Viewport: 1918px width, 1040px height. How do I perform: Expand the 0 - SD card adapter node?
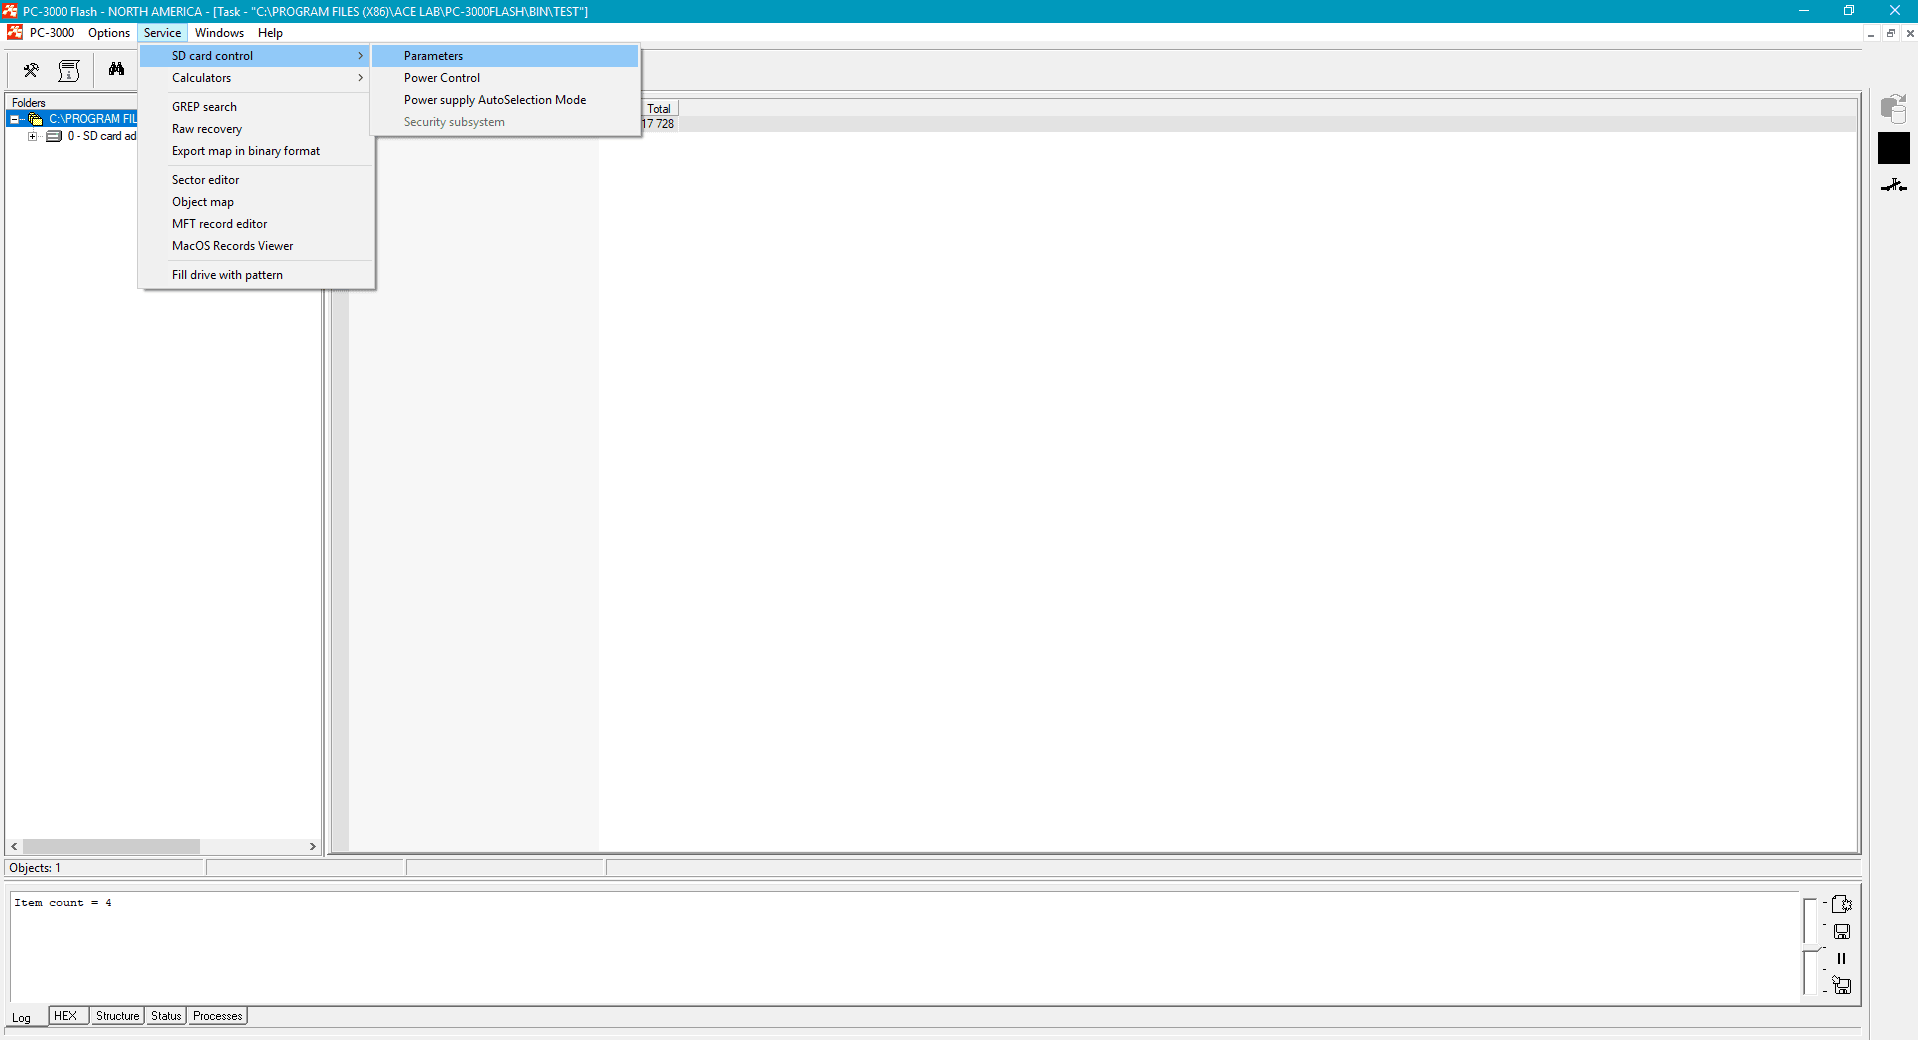click(x=33, y=136)
